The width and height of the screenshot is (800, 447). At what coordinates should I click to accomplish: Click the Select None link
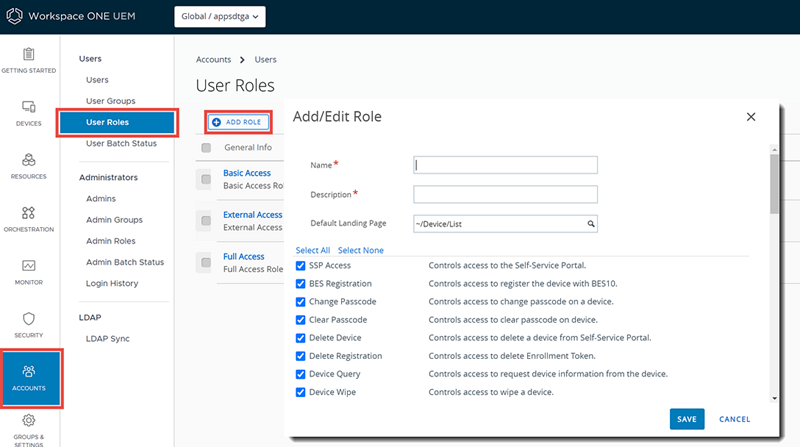click(361, 251)
